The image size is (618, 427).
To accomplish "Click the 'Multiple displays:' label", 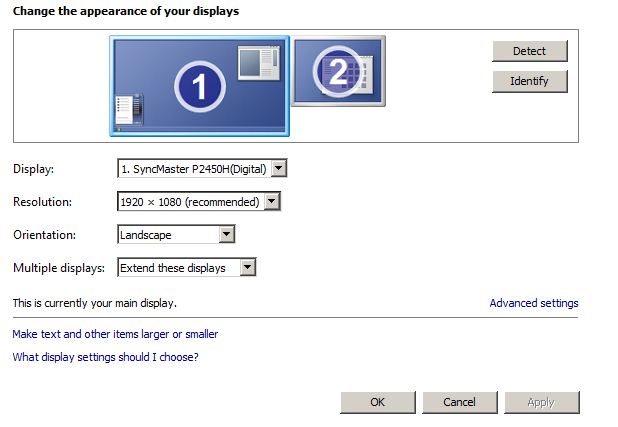I will point(59,268).
